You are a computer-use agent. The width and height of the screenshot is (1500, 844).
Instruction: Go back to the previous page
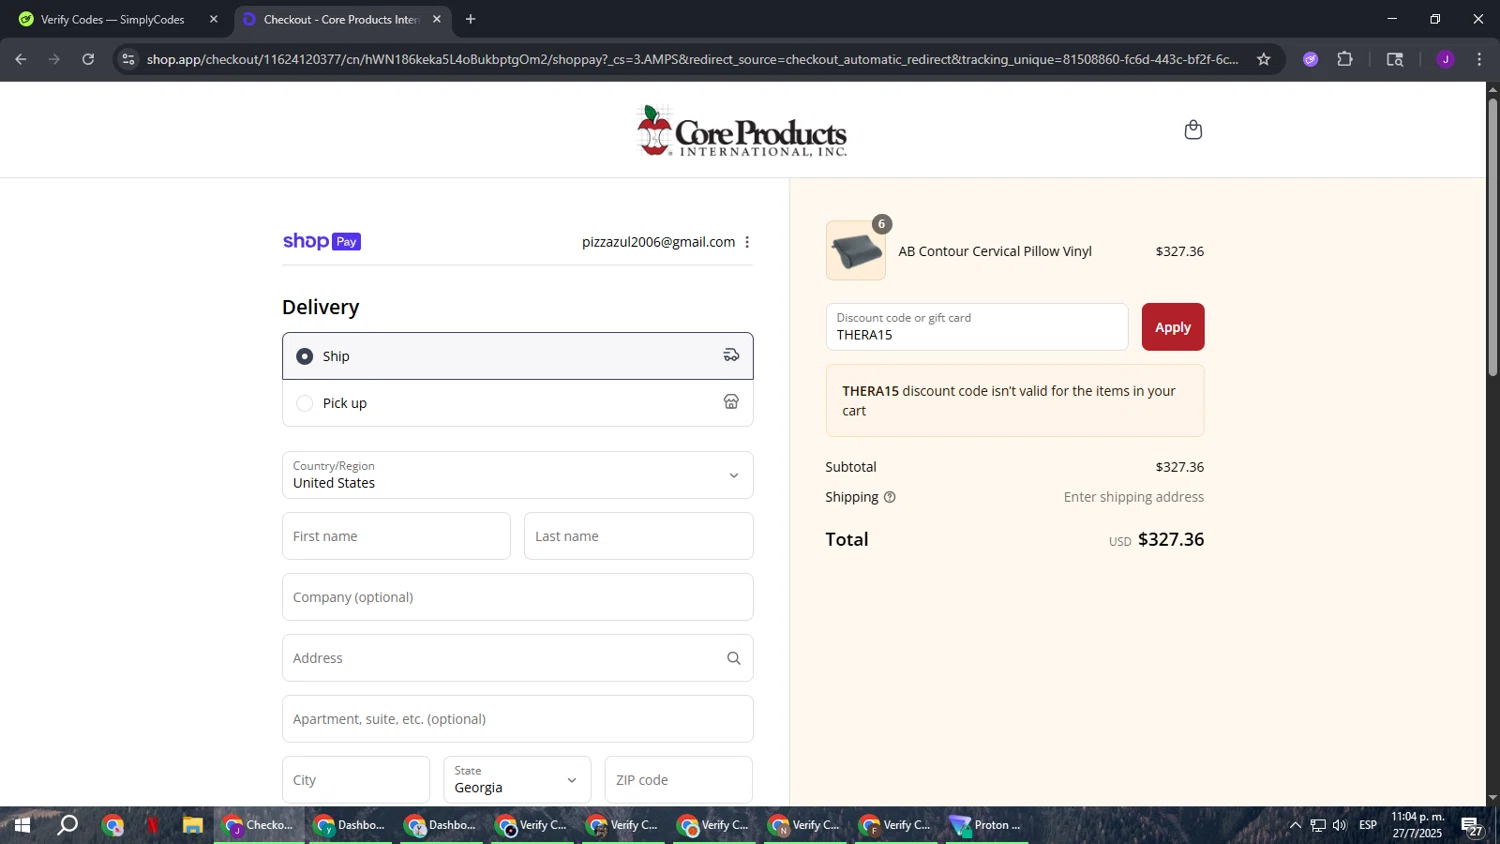[x=21, y=59]
